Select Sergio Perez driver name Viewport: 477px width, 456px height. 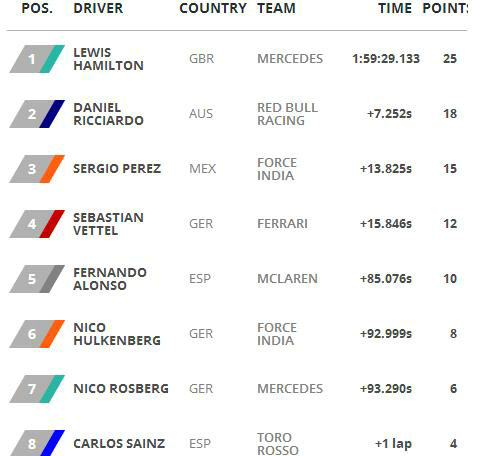(117, 169)
